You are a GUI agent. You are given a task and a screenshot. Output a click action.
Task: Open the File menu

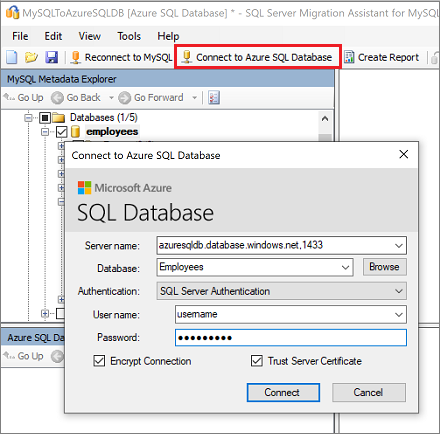click(20, 36)
